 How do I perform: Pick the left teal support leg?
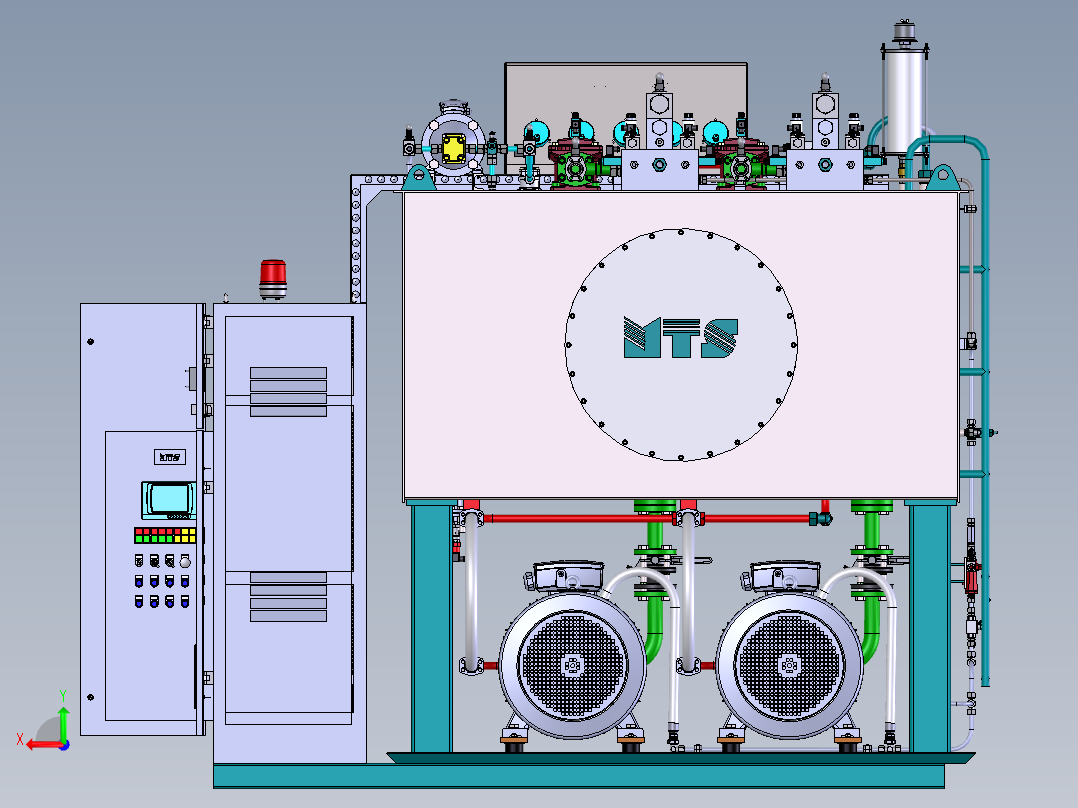point(432,627)
